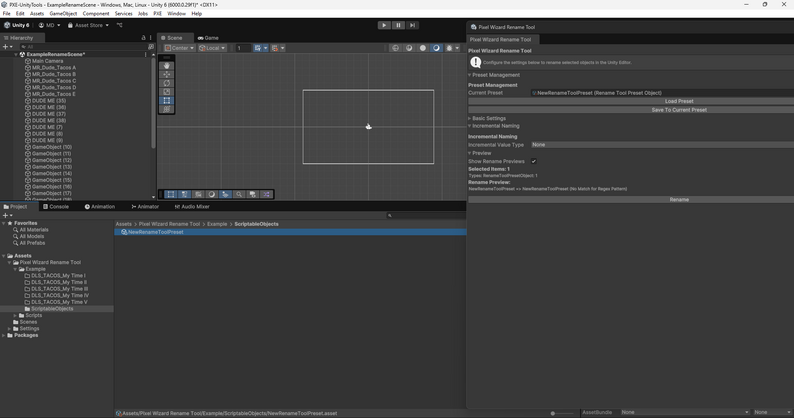Click the Scene draw mode globe icon
This screenshot has height=418, width=794.
tap(395, 48)
